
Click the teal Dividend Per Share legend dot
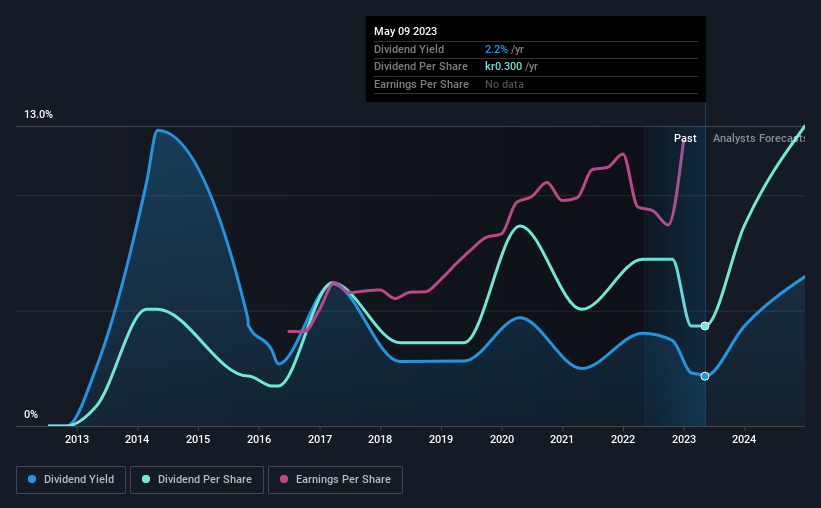coord(146,479)
